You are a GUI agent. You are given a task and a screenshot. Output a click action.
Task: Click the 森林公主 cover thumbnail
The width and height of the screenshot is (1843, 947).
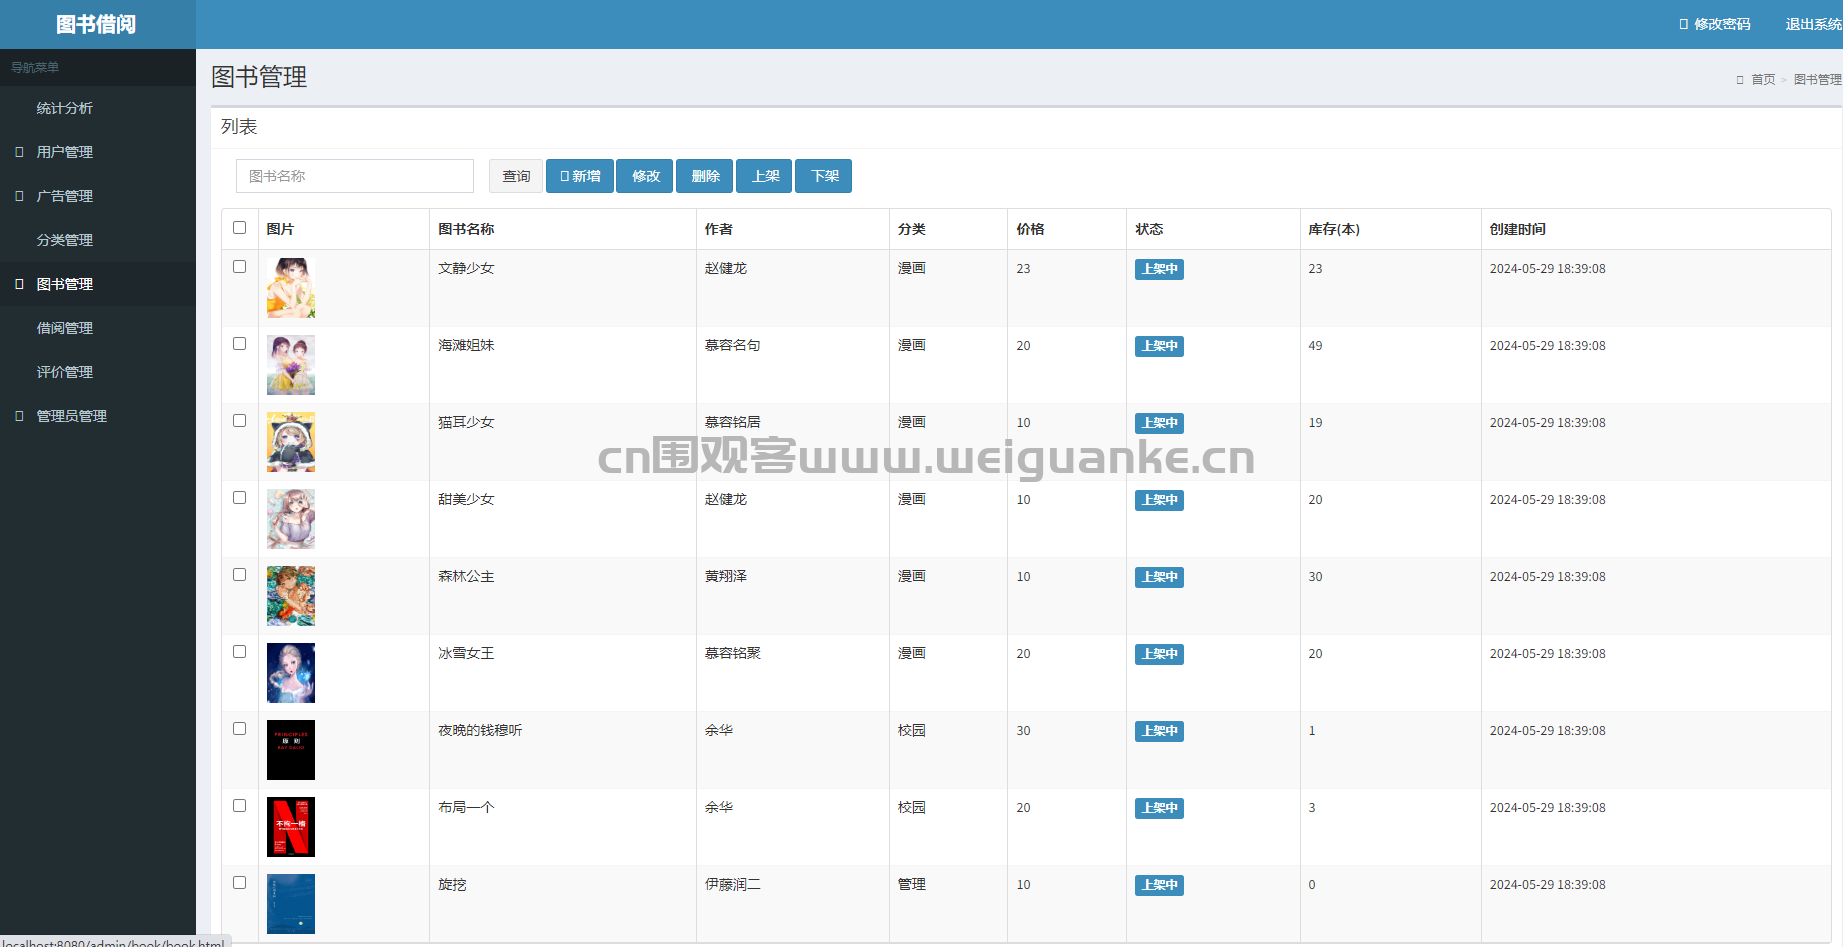[x=291, y=596]
